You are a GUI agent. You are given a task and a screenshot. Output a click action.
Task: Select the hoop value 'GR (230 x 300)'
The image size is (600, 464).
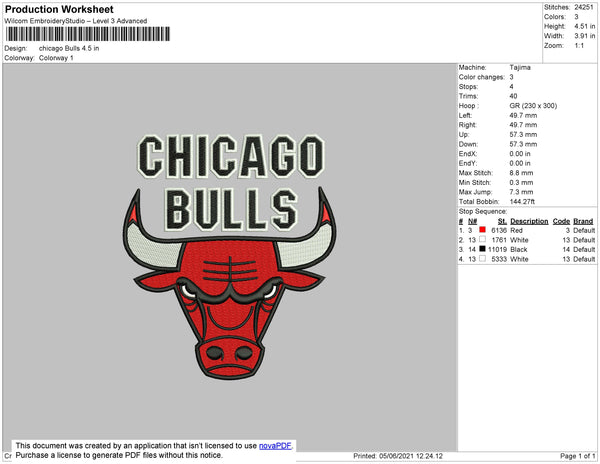pyautogui.click(x=533, y=106)
